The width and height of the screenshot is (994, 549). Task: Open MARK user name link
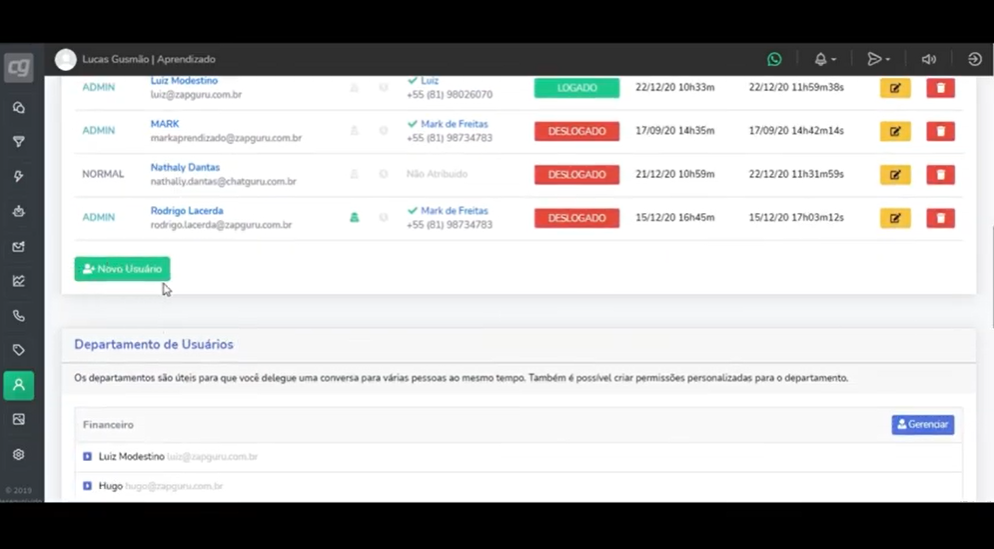pos(165,124)
